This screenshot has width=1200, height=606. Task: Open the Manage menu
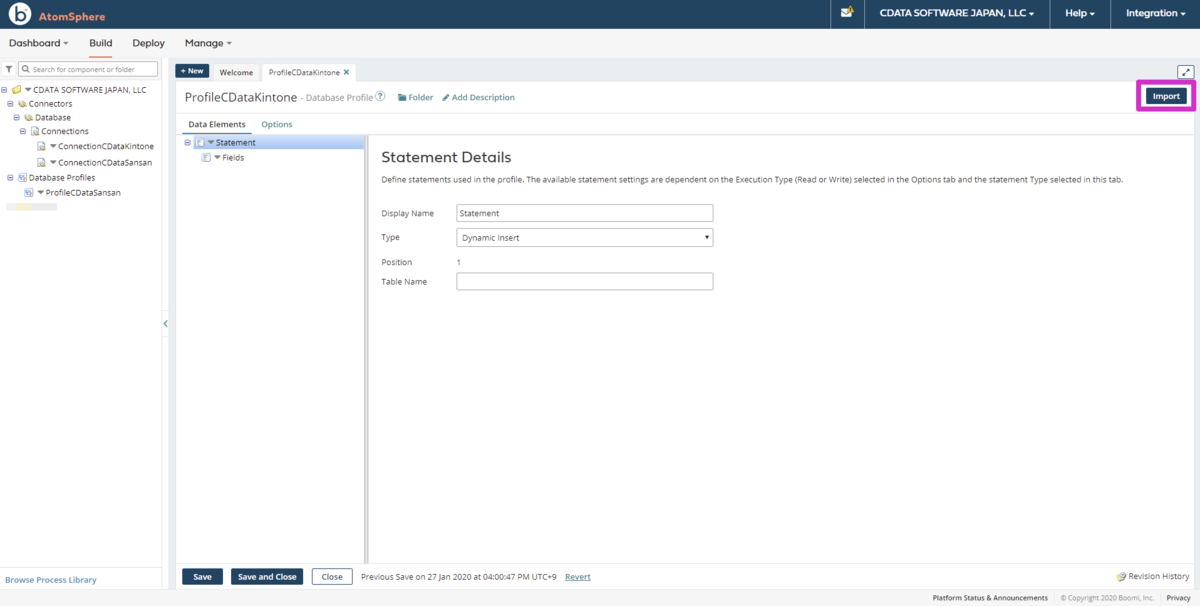208,43
